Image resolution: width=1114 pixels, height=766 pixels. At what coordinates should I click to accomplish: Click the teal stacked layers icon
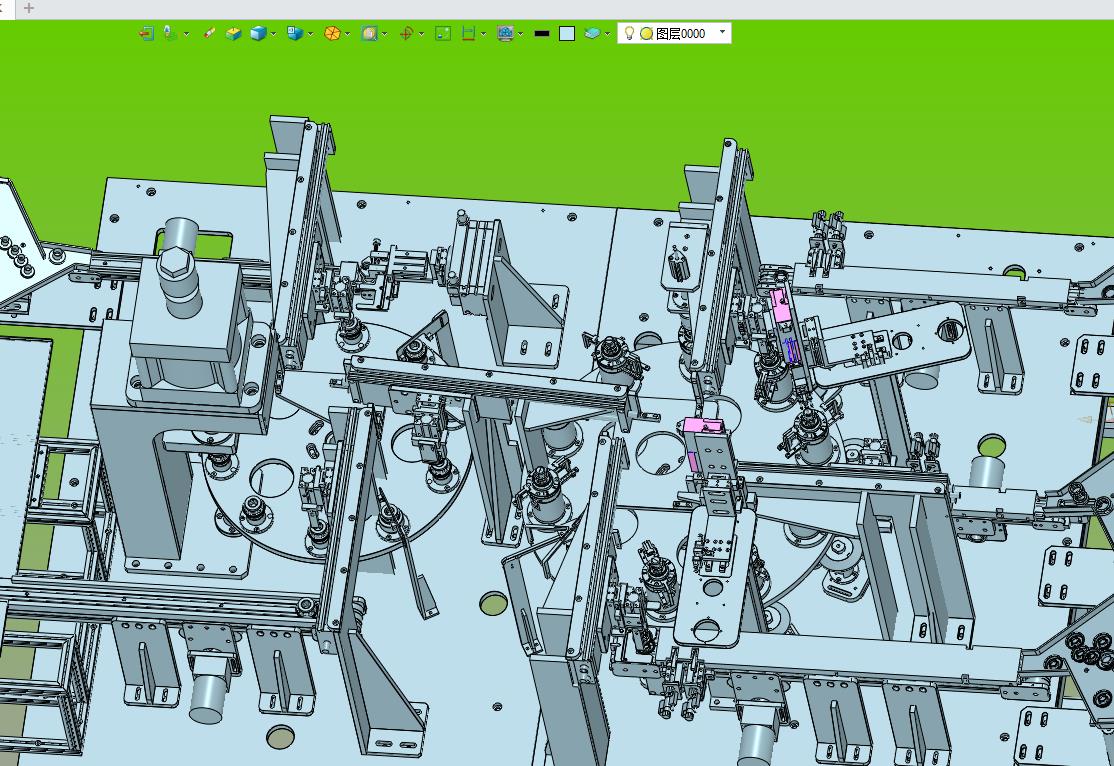pos(592,33)
